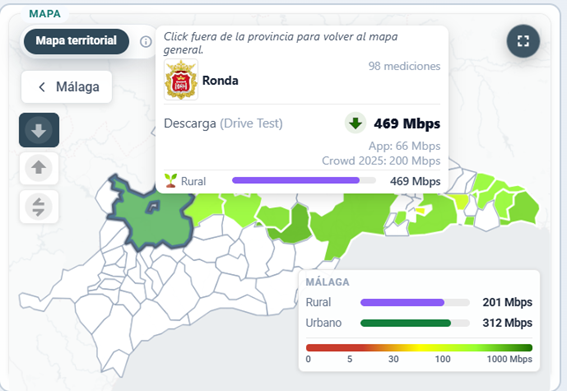Click the MAPA section label
Viewport: 567px width, 391px height.
click(x=45, y=14)
